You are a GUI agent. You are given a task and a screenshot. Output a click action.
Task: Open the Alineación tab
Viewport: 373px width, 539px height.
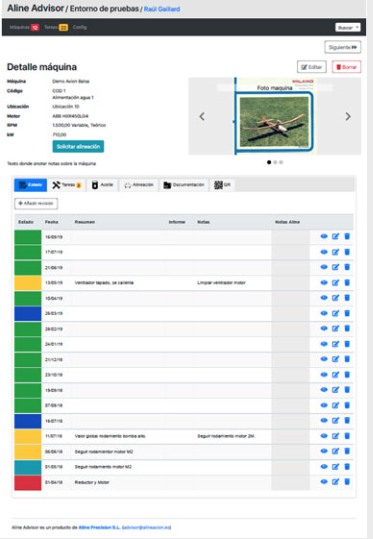pos(139,185)
